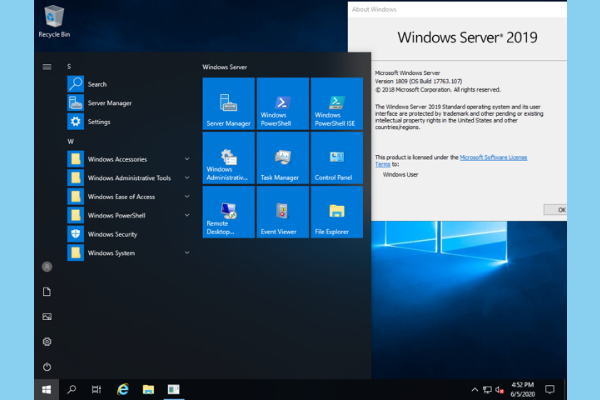Image resolution: width=600 pixels, height=400 pixels.
Task: Click the taskbar clock showing 4:52 PM
Action: coord(523,389)
